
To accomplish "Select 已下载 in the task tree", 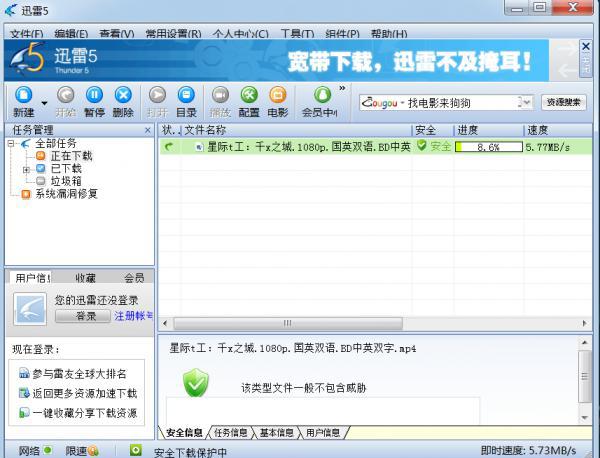I will 66,168.
